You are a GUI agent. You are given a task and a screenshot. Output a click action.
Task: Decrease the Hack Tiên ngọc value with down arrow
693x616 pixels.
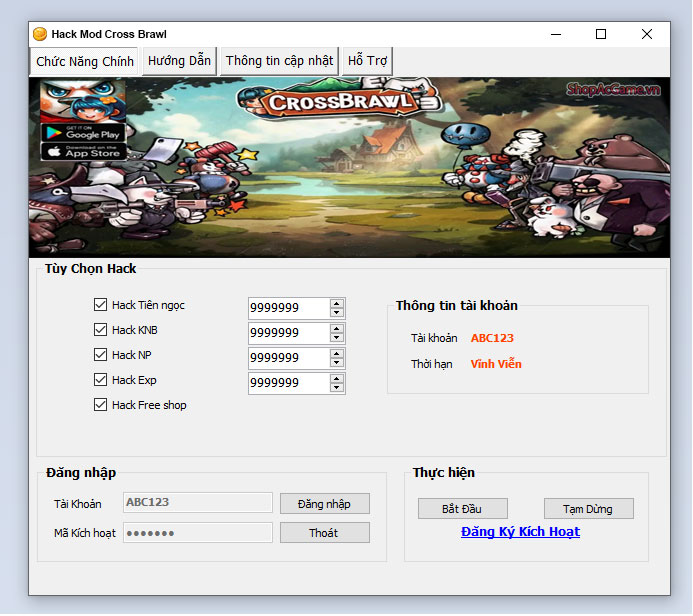pyautogui.click(x=337, y=312)
